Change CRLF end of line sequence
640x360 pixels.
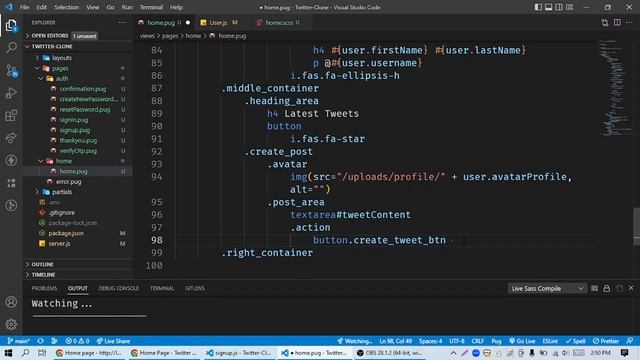pos(478,341)
